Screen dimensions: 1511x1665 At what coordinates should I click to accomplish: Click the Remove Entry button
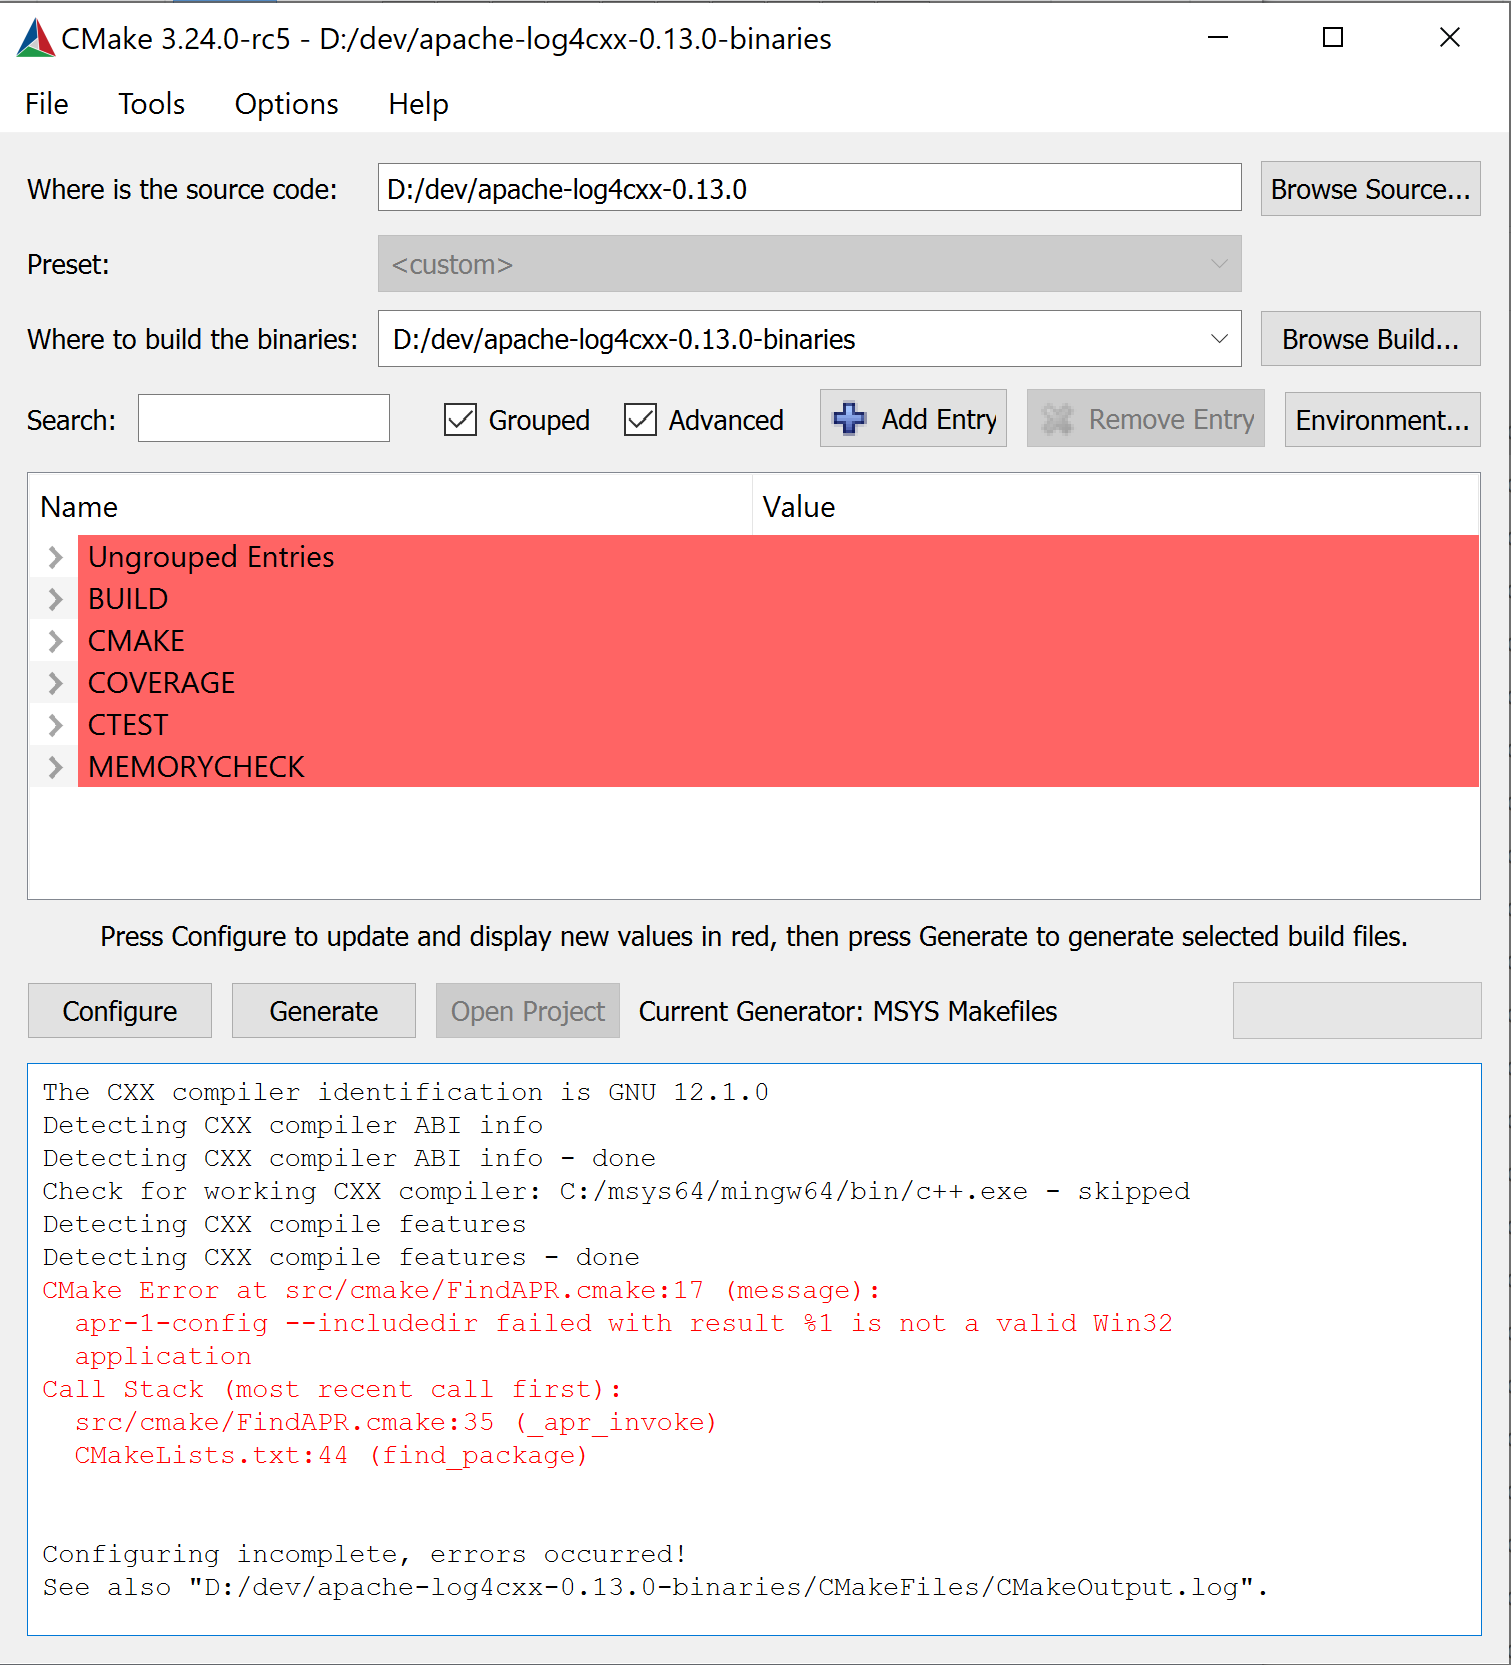(x=1146, y=419)
